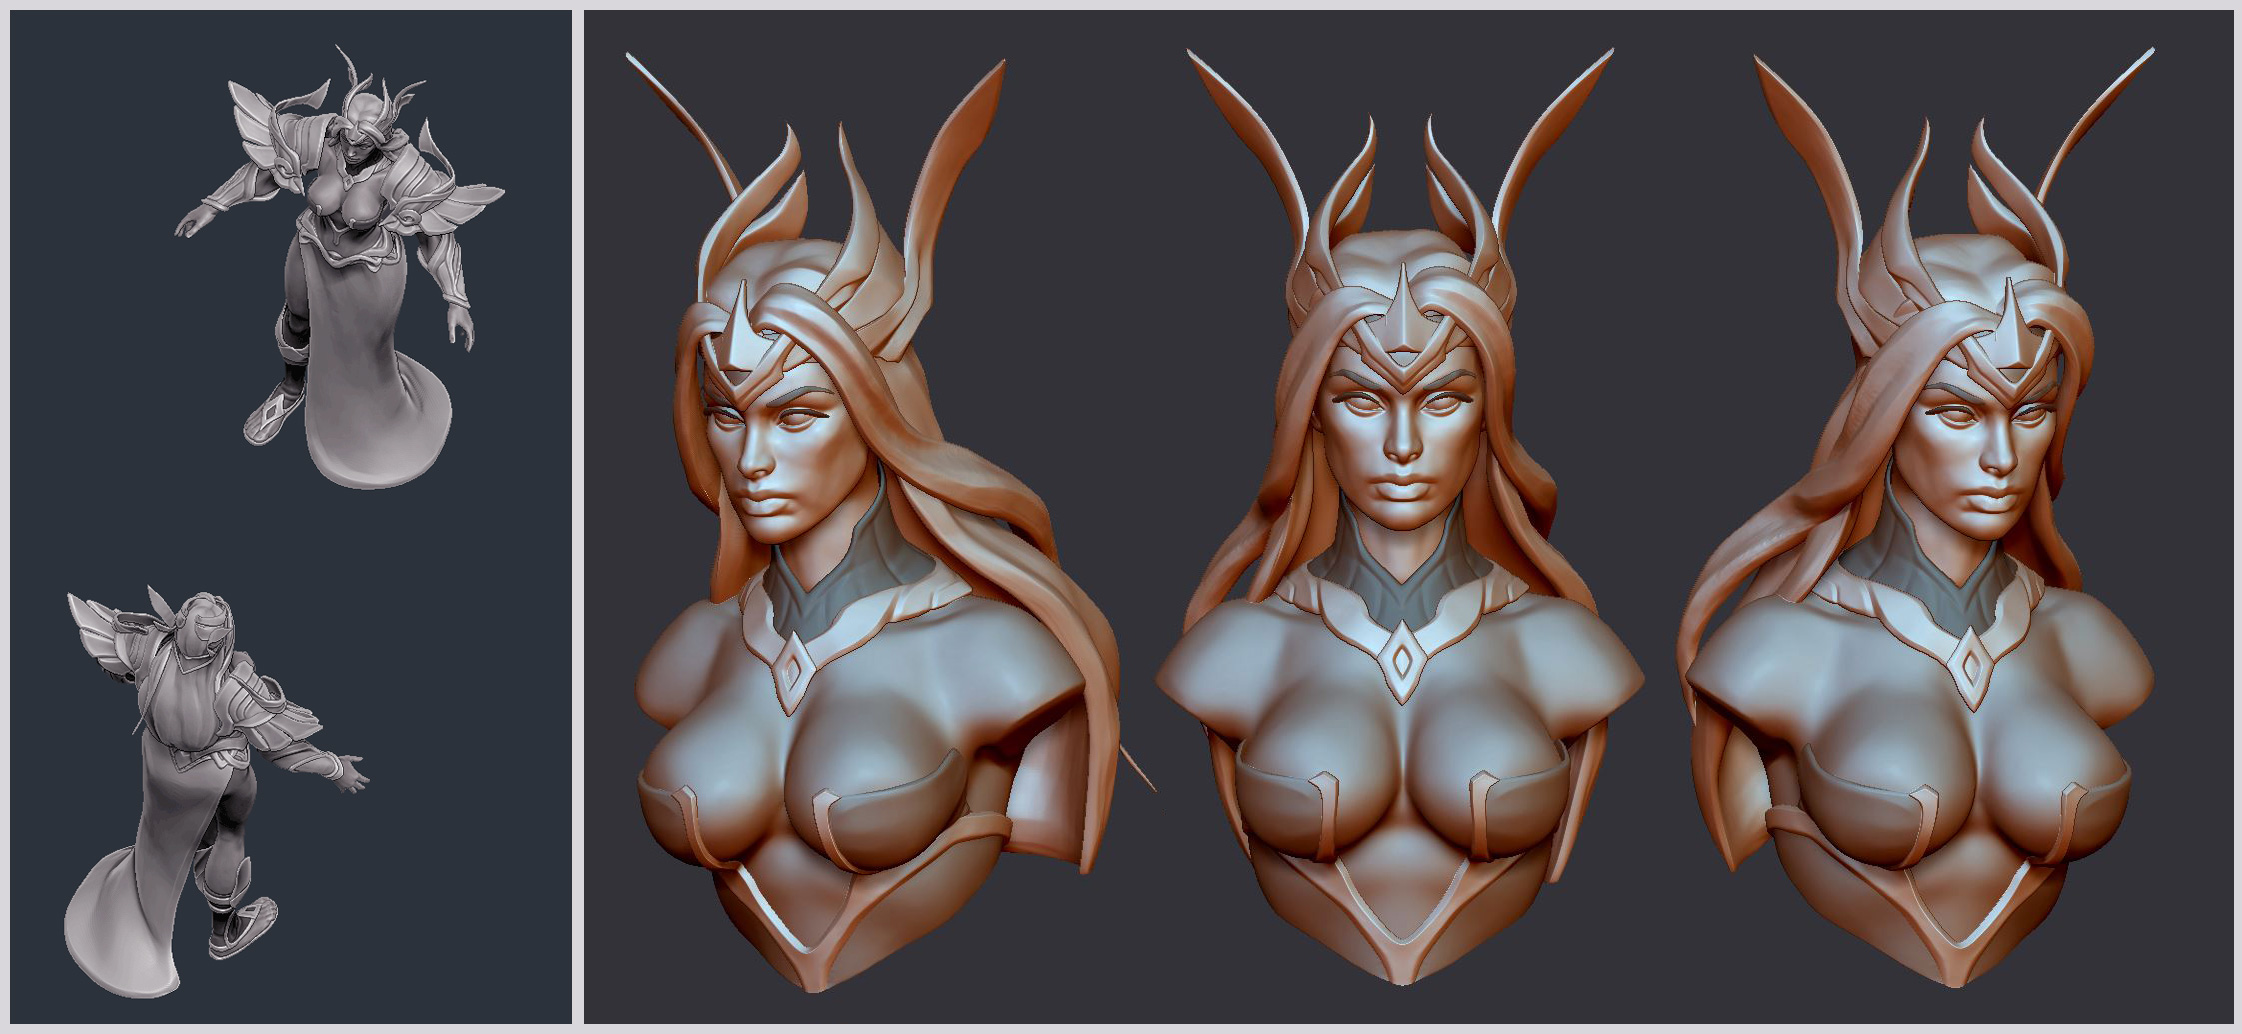The height and width of the screenshot is (1034, 2242).
Task: Select the gray full-body back view render
Action: [216, 792]
